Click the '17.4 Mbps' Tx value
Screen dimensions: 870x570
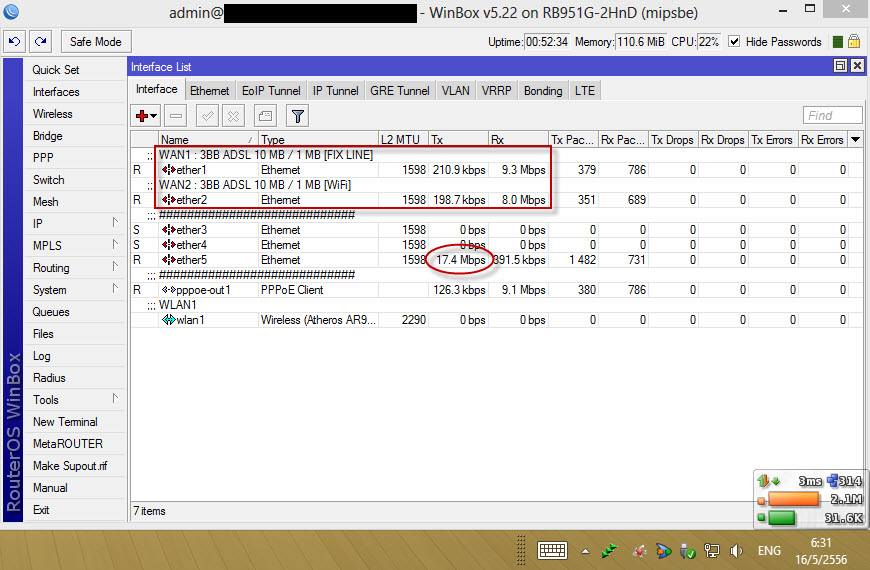(461, 260)
